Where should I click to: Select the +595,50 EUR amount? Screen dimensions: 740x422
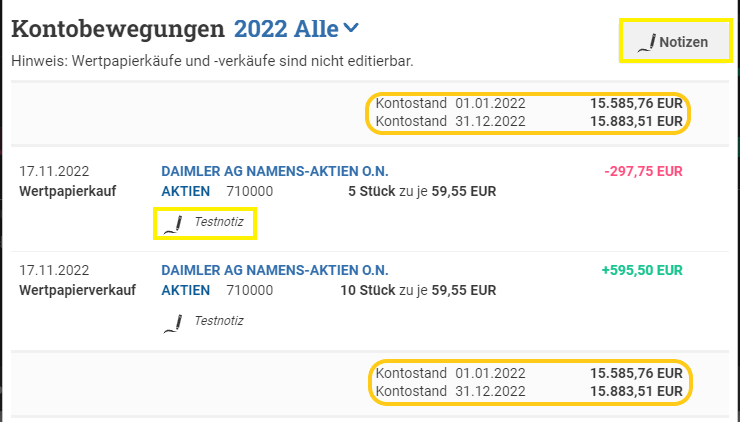(x=642, y=270)
